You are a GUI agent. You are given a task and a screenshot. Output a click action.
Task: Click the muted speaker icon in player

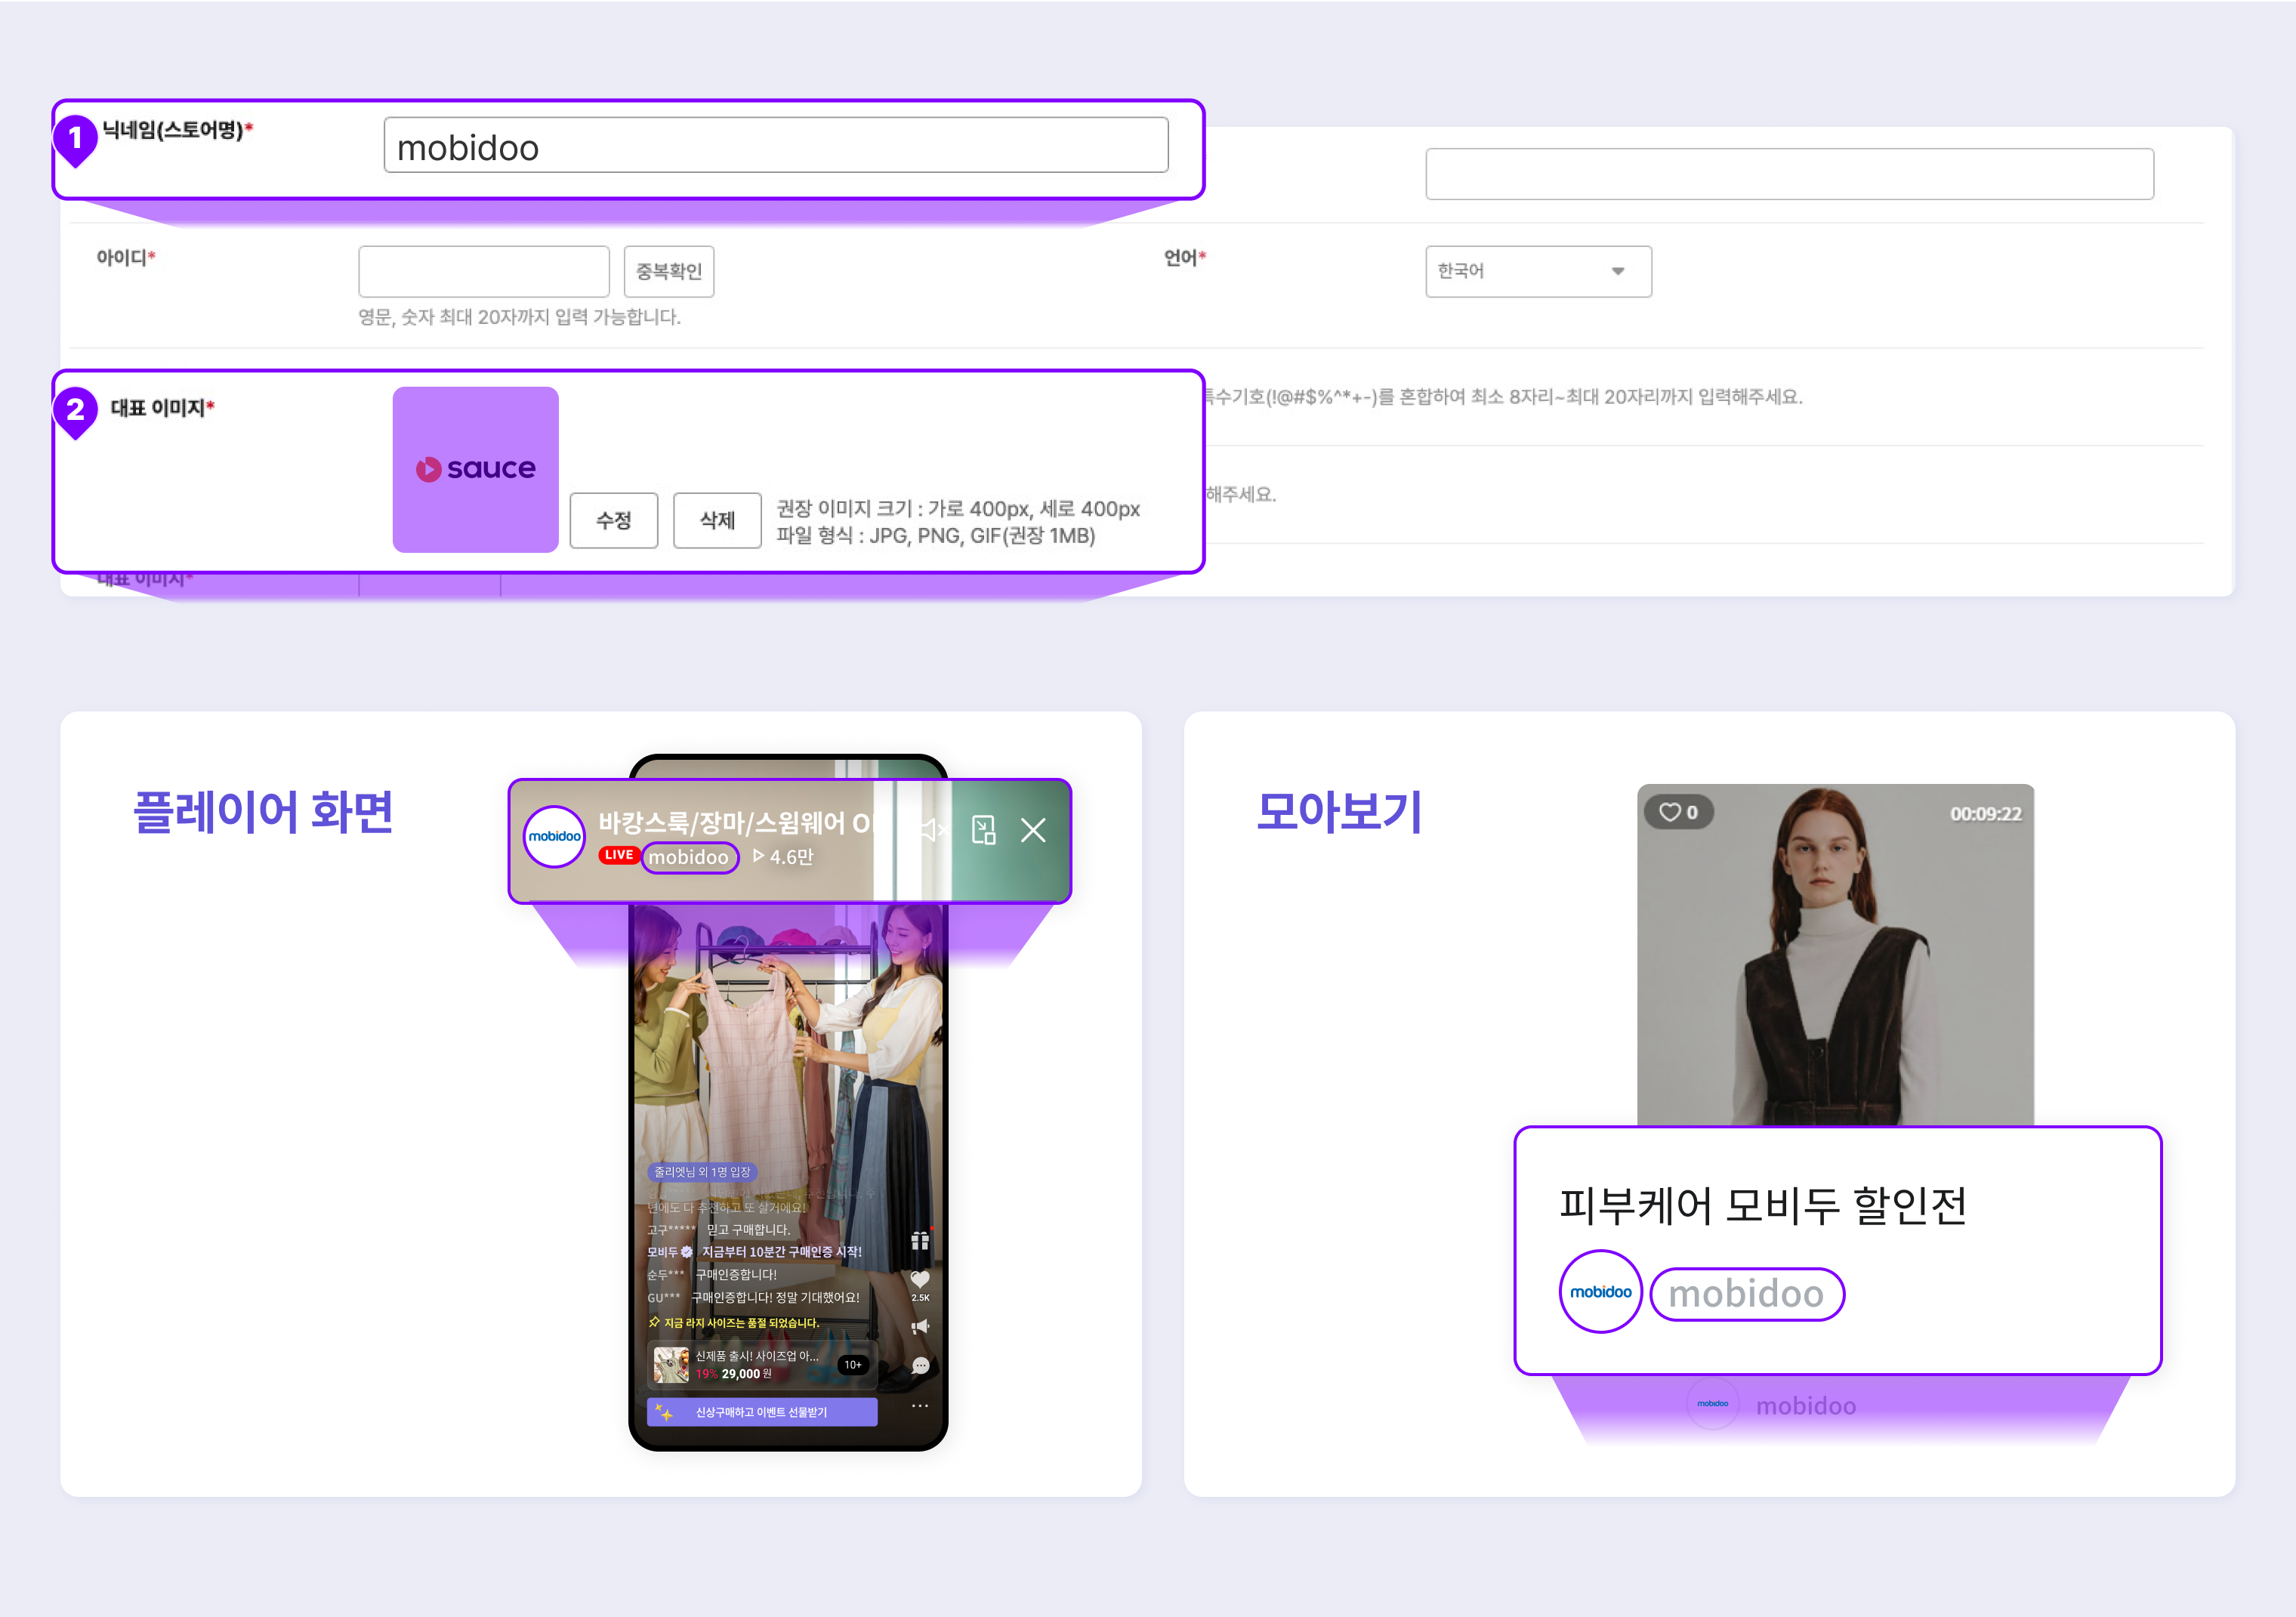click(x=932, y=830)
